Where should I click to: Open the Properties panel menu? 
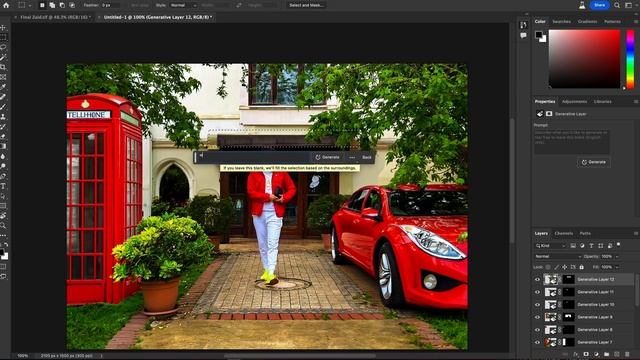coord(636,102)
